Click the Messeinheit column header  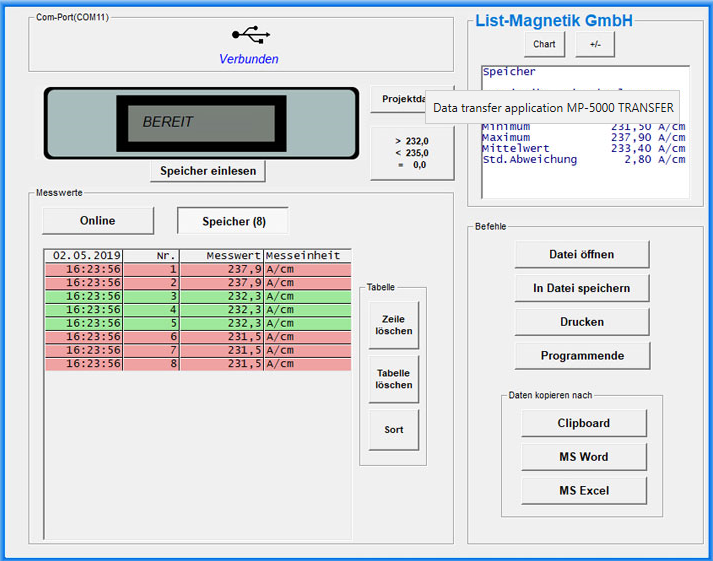coord(307,255)
